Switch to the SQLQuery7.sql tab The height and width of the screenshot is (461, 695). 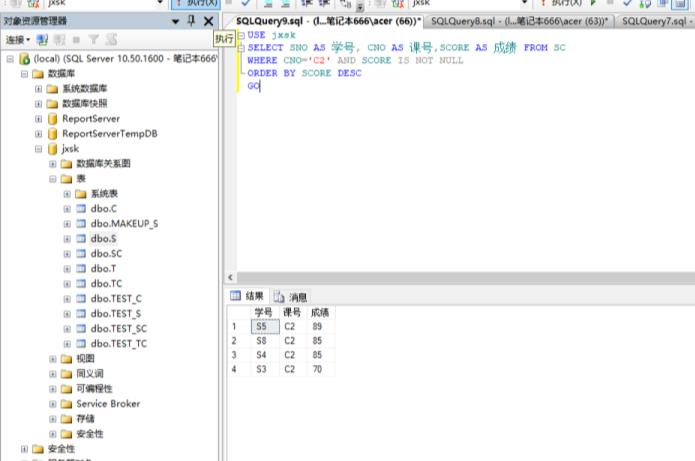point(657,21)
